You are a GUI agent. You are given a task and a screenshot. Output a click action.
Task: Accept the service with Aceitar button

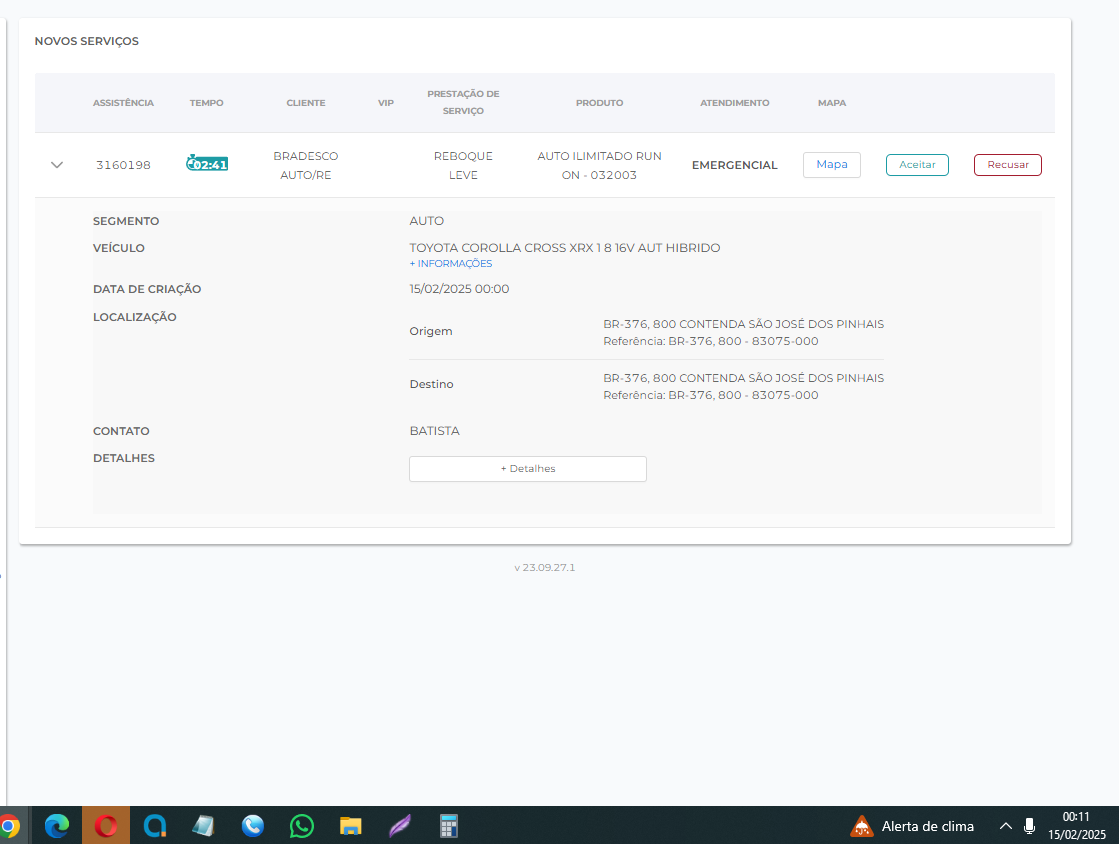(917, 165)
